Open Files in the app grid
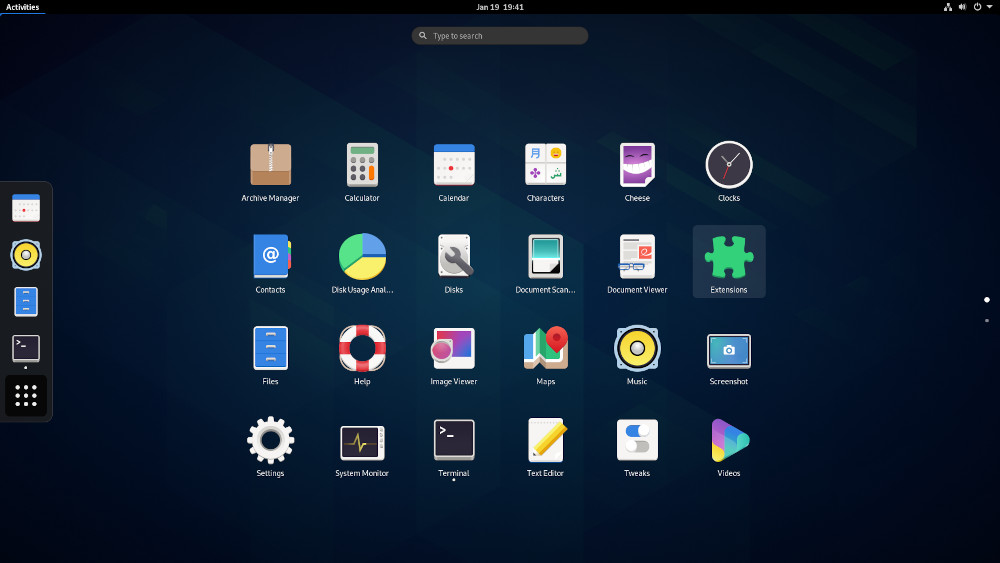Image resolution: width=1000 pixels, height=563 pixels. 270,354
